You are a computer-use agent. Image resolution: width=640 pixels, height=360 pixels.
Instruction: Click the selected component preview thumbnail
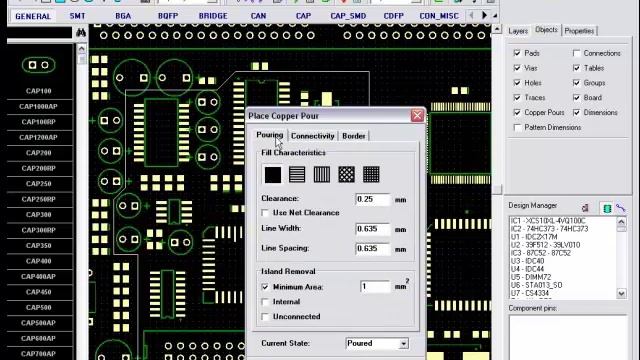tap(39, 65)
